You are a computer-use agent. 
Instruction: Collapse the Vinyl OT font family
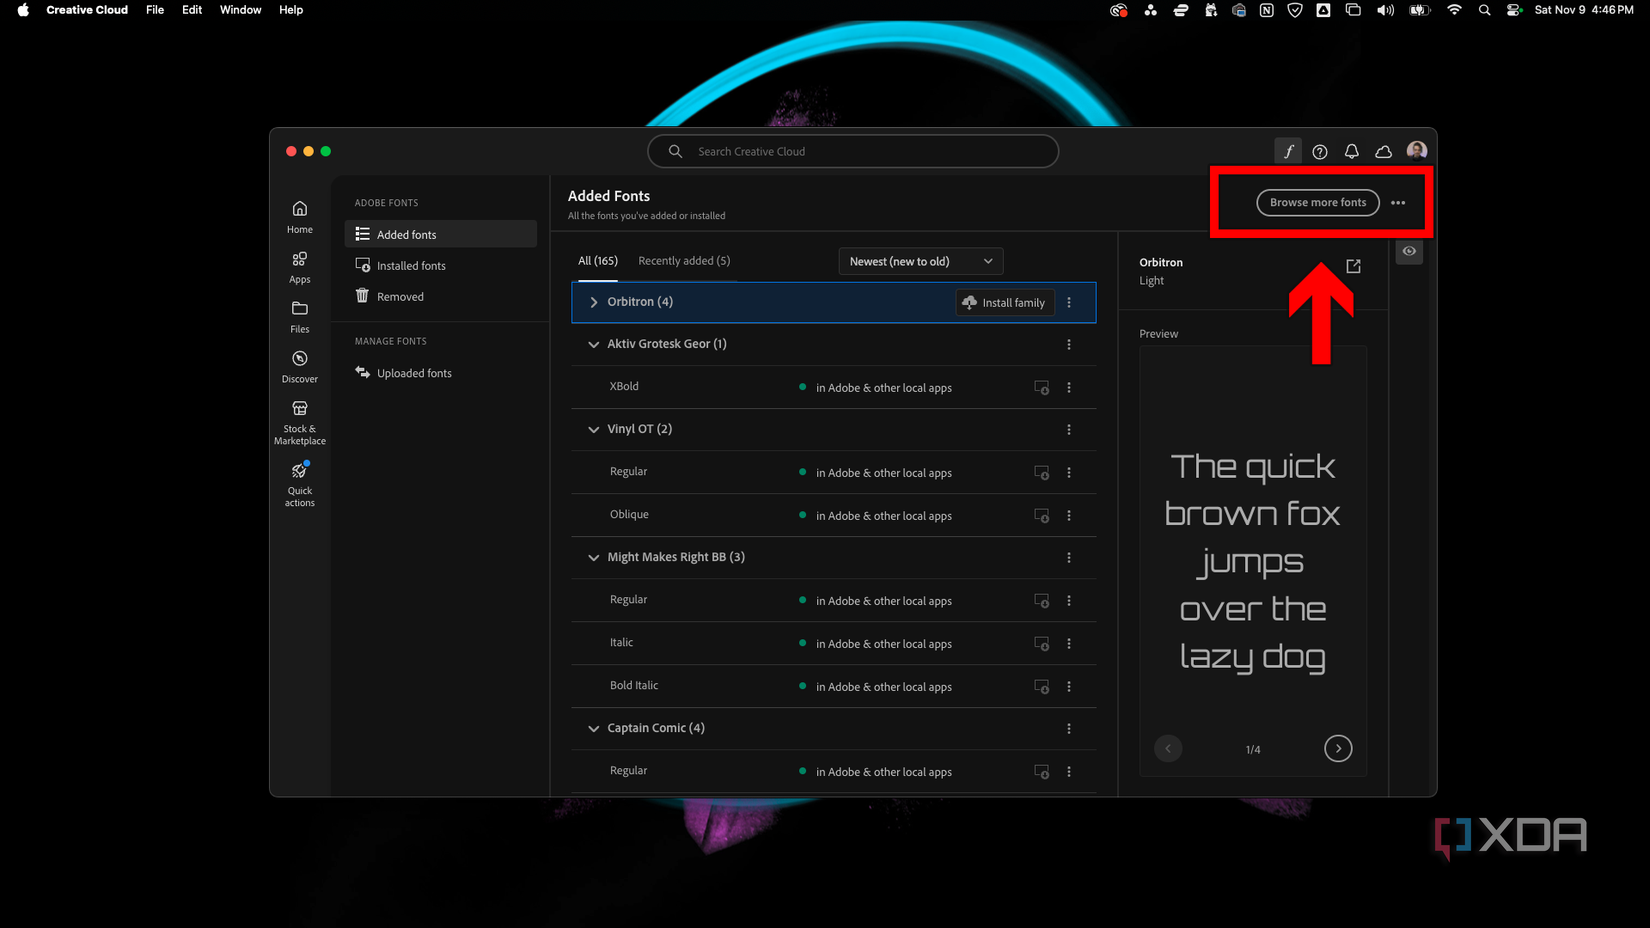[594, 429]
